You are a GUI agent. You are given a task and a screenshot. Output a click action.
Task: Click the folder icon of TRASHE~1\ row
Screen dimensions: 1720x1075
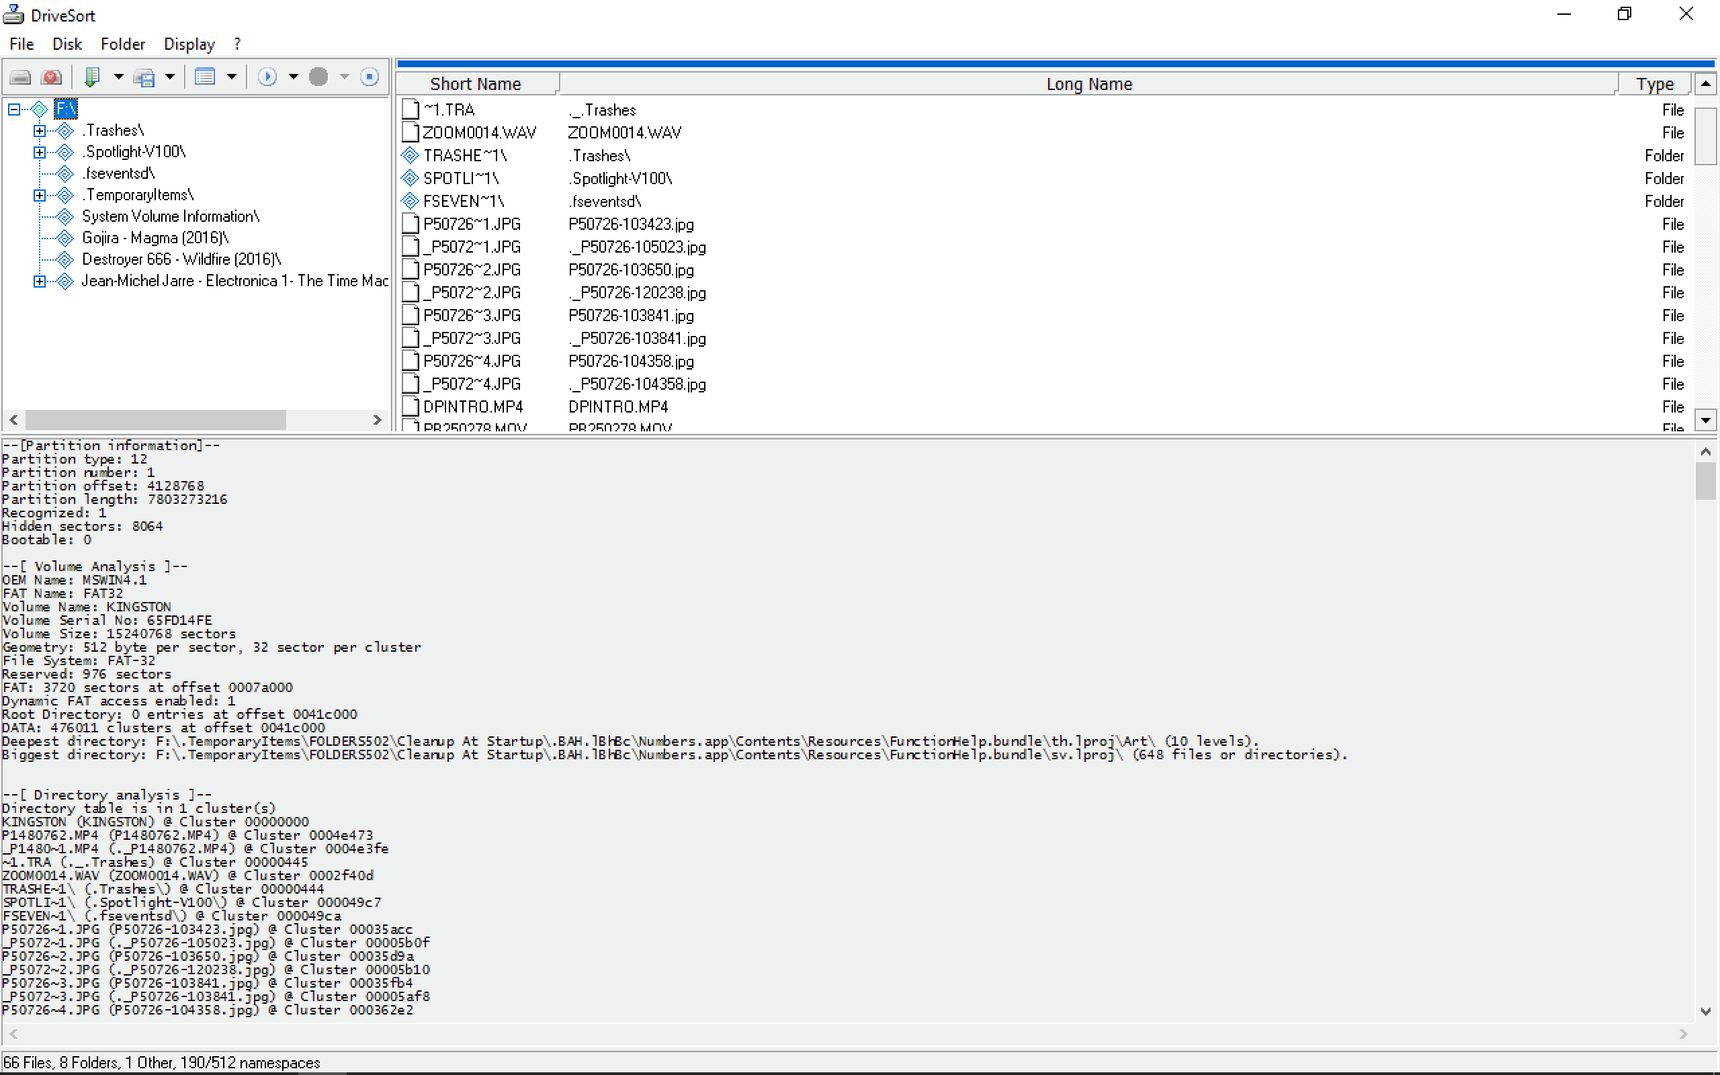pos(410,155)
